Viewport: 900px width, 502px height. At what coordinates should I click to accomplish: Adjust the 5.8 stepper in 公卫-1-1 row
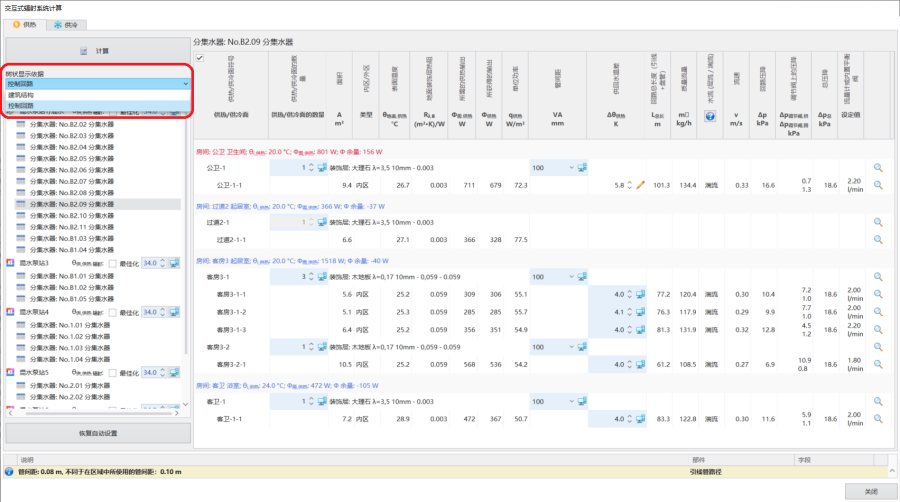pos(630,185)
